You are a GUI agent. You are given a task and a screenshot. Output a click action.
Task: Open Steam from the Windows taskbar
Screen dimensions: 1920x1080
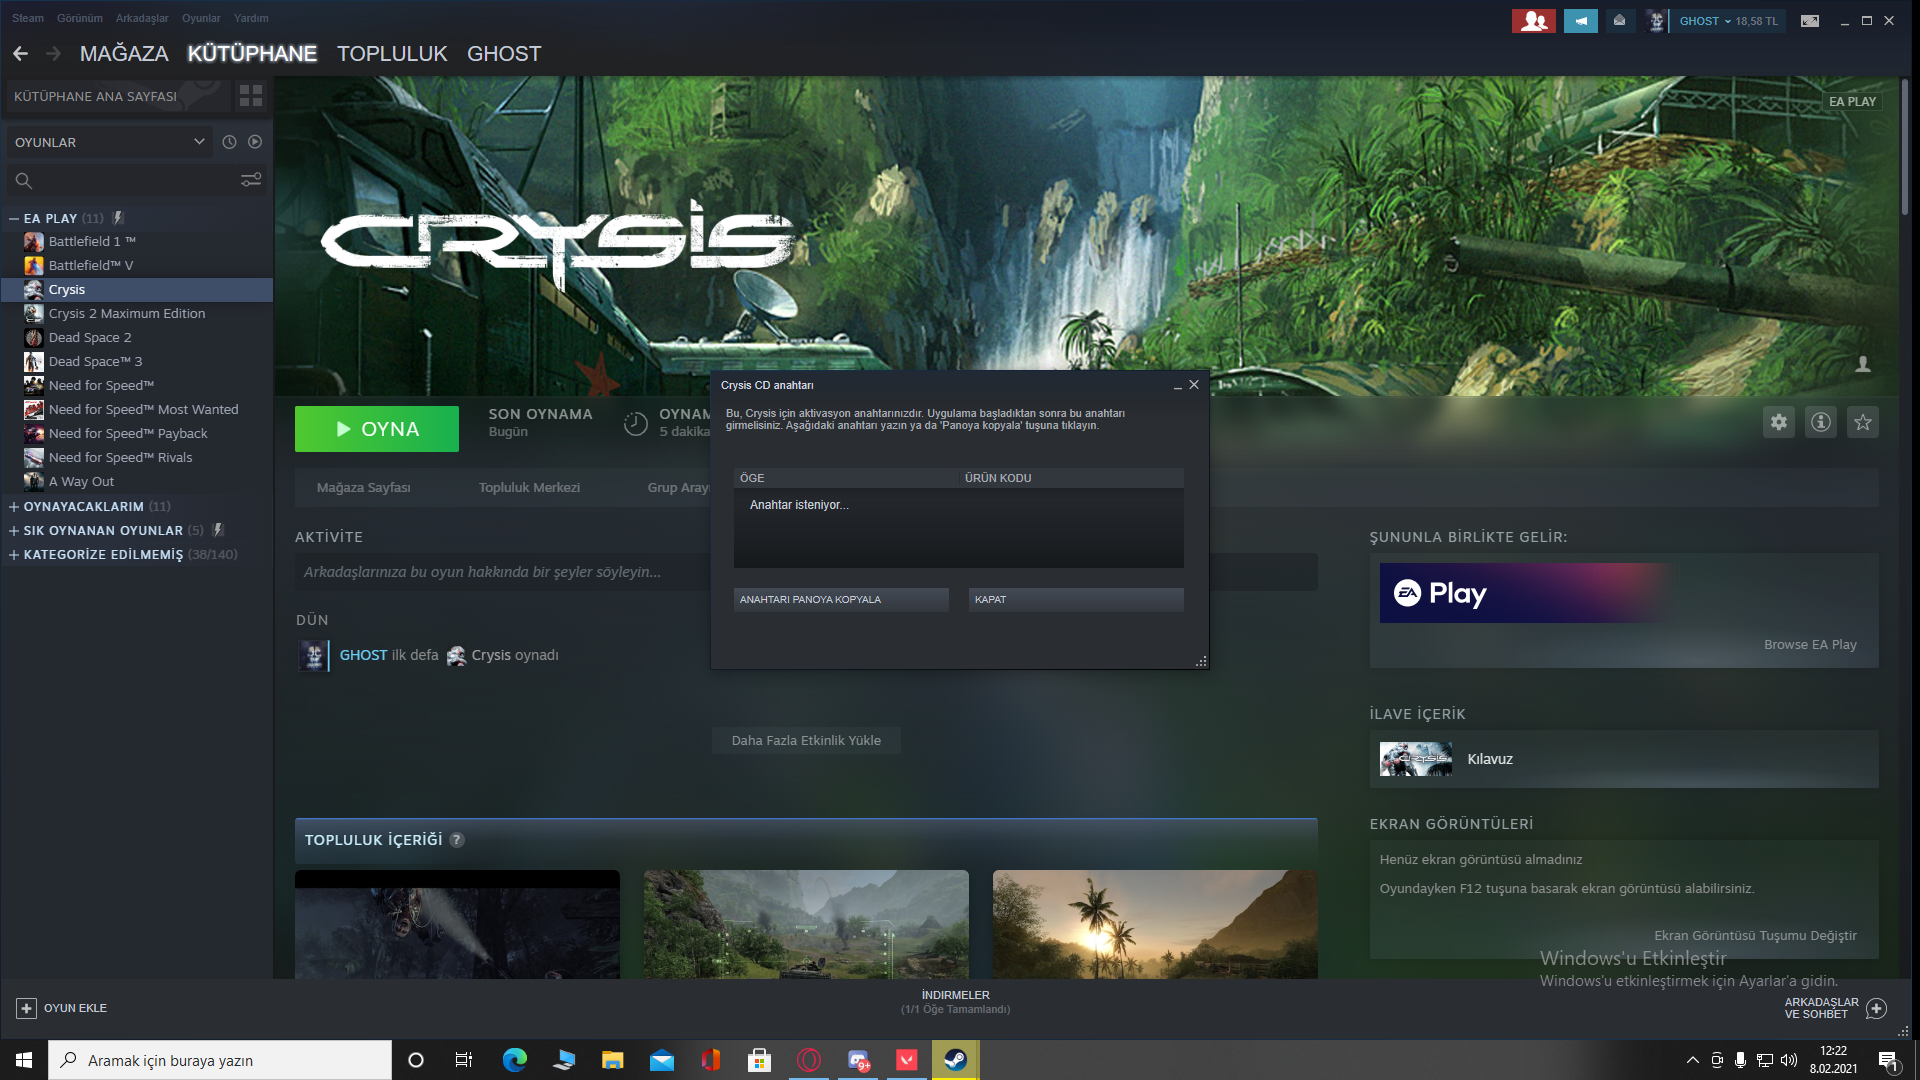955,1060
